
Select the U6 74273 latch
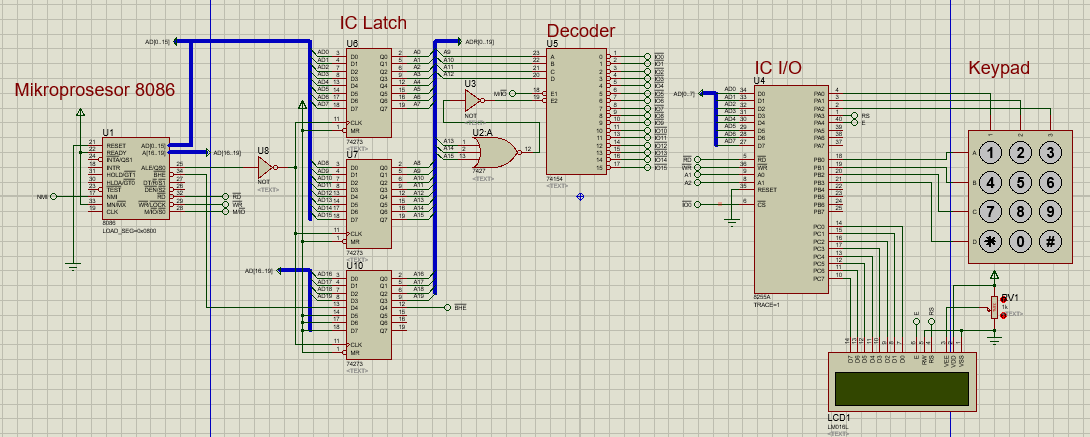pyautogui.click(x=368, y=92)
